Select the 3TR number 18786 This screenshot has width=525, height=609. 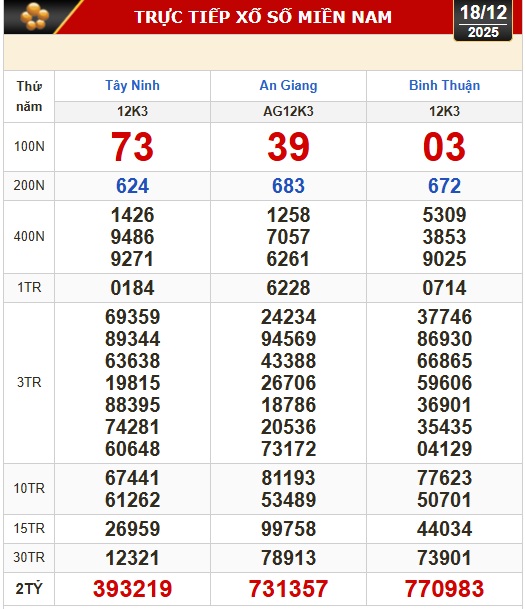pos(289,405)
